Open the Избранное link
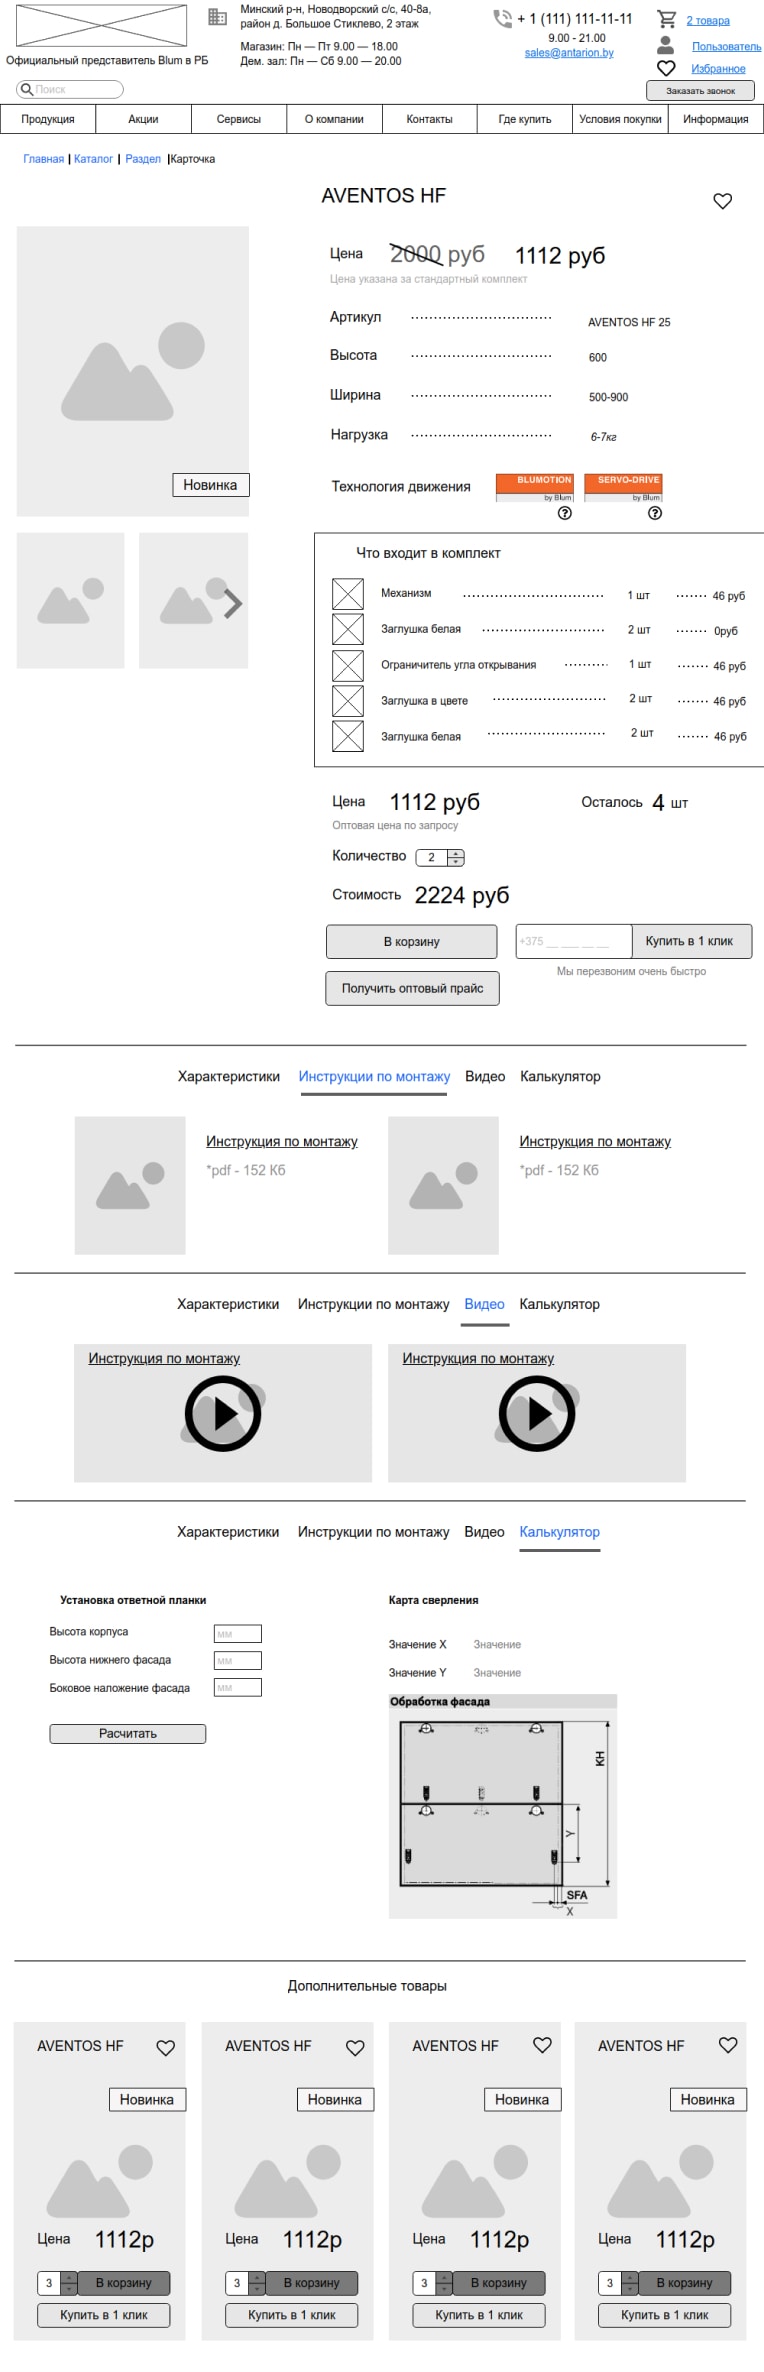Image resolution: width=764 pixels, height=2372 pixels. point(718,69)
